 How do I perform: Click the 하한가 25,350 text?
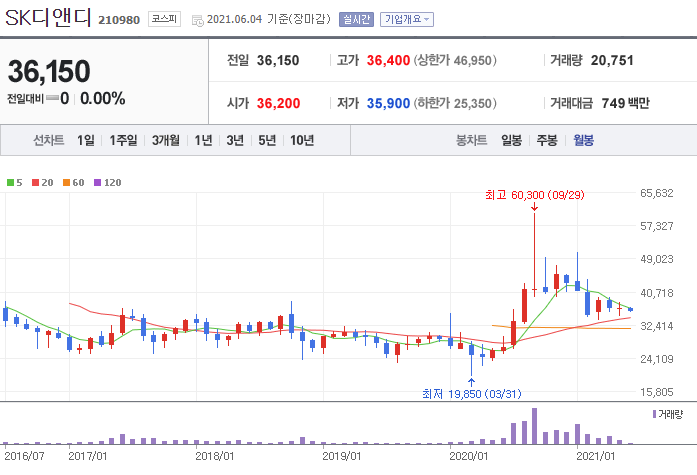point(455,104)
